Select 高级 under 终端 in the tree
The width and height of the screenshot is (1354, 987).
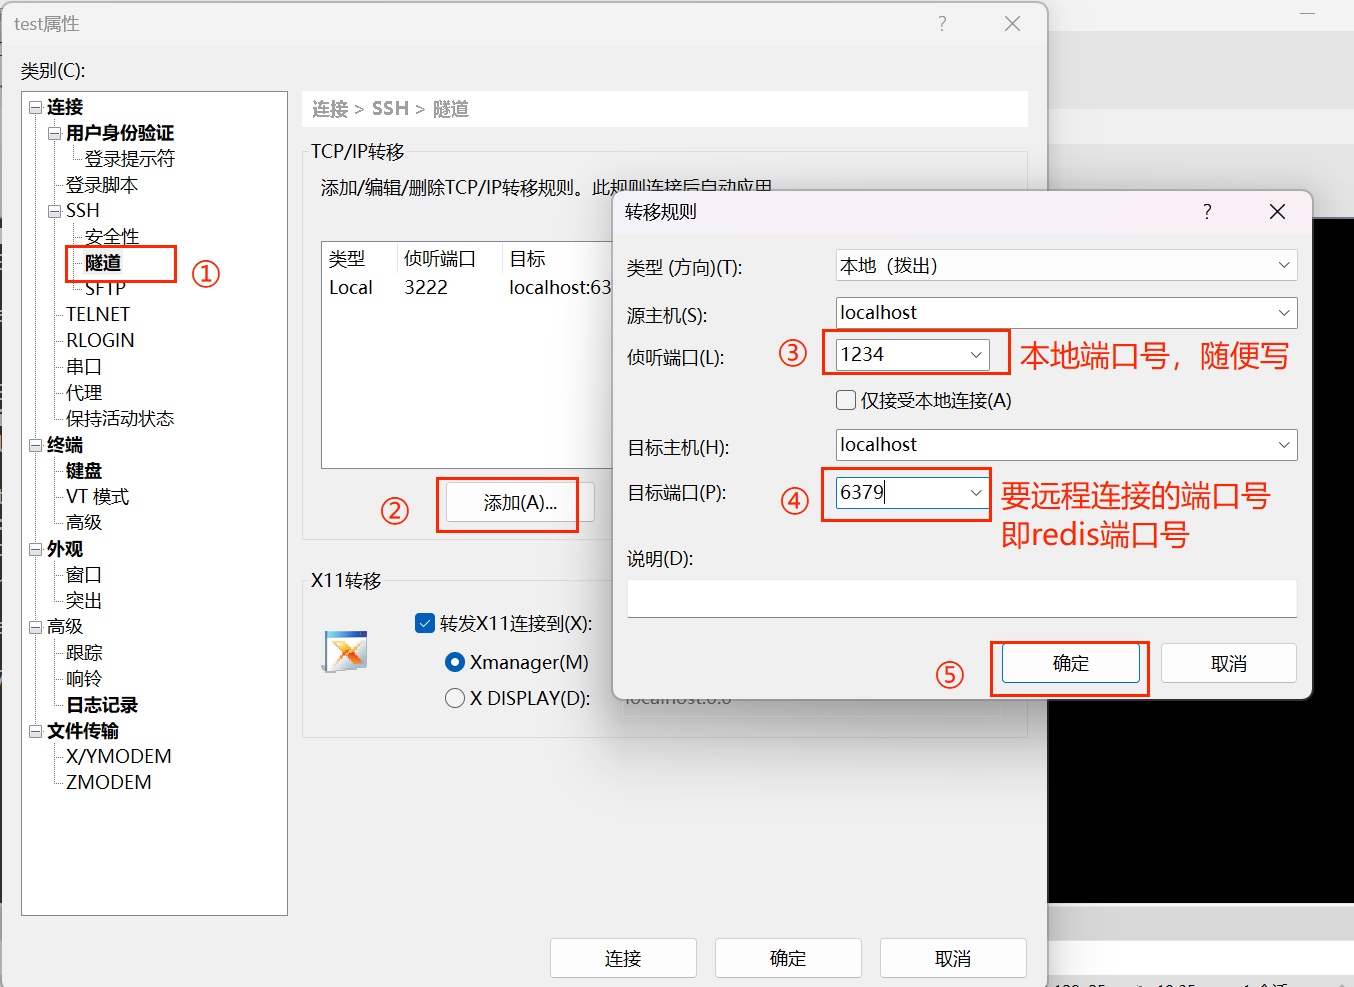coord(84,523)
